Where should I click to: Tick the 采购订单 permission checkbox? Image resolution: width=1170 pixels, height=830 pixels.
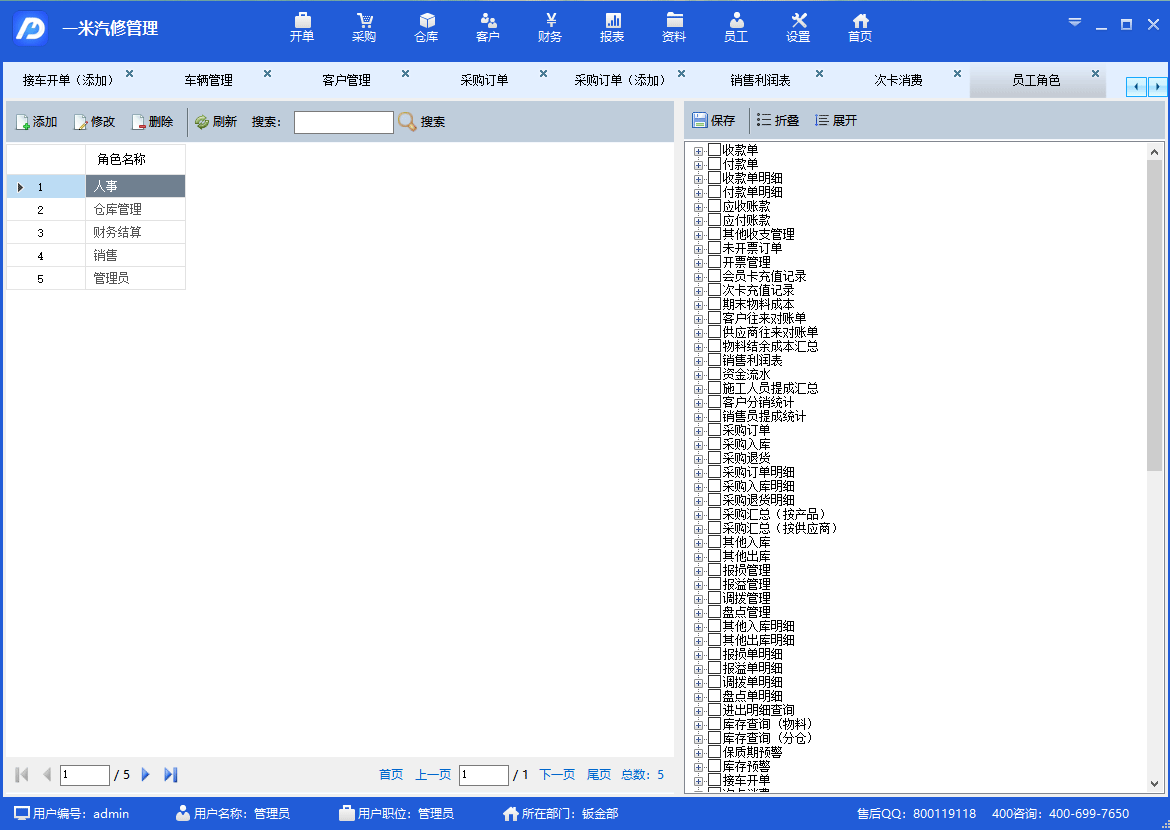[x=714, y=430]
